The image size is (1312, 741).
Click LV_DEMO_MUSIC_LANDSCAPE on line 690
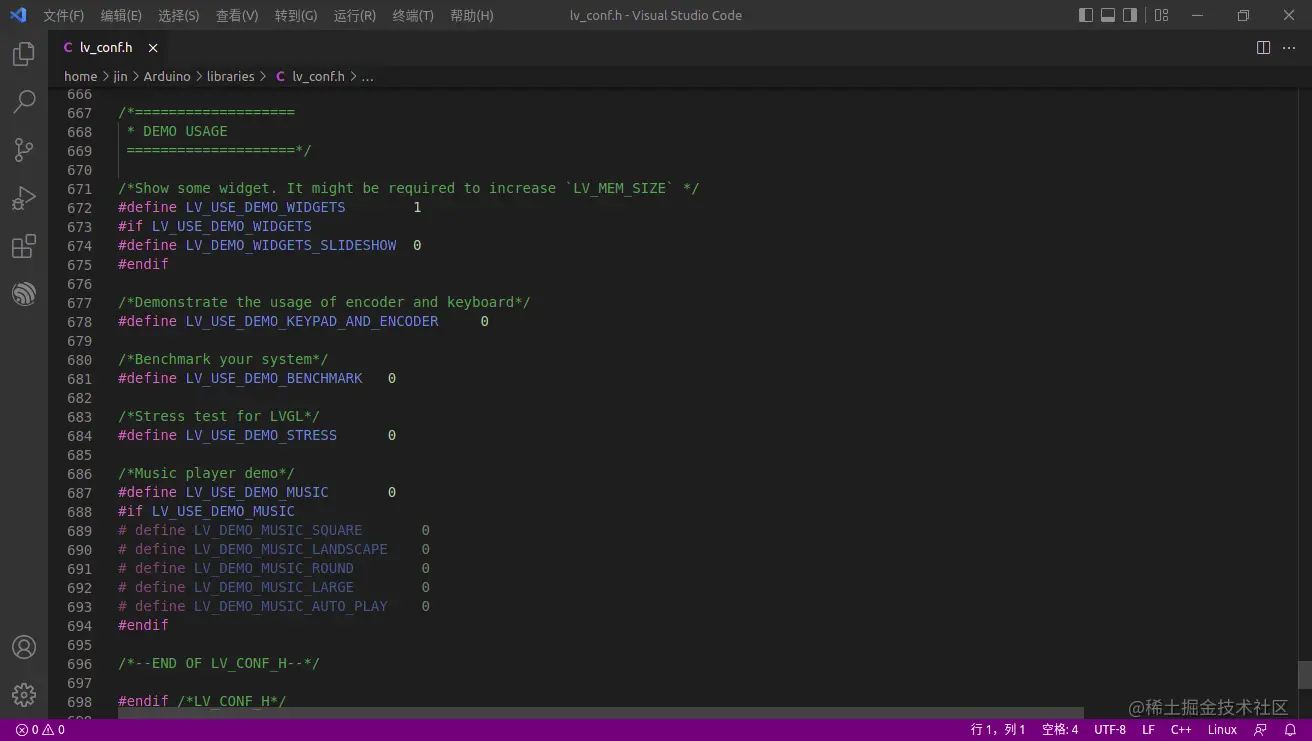pos(291,549)
